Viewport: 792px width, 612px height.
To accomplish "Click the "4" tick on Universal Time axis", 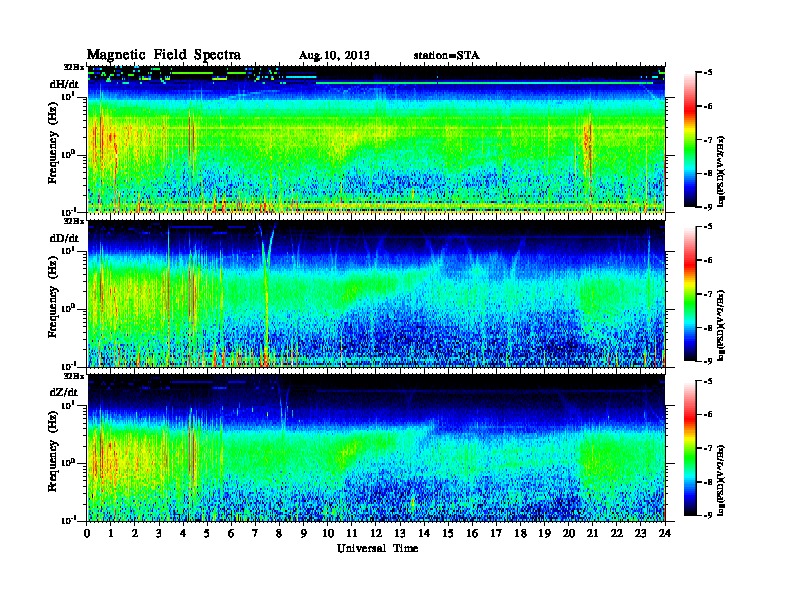I will point(183,533).
